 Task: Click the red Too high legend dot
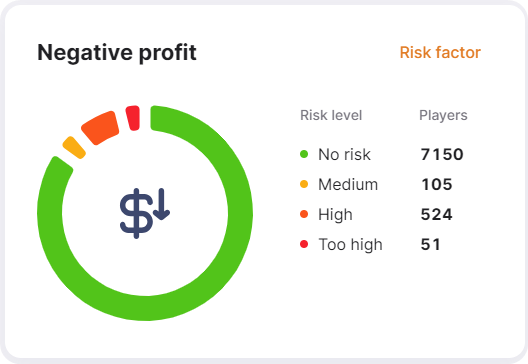(304, 244)
